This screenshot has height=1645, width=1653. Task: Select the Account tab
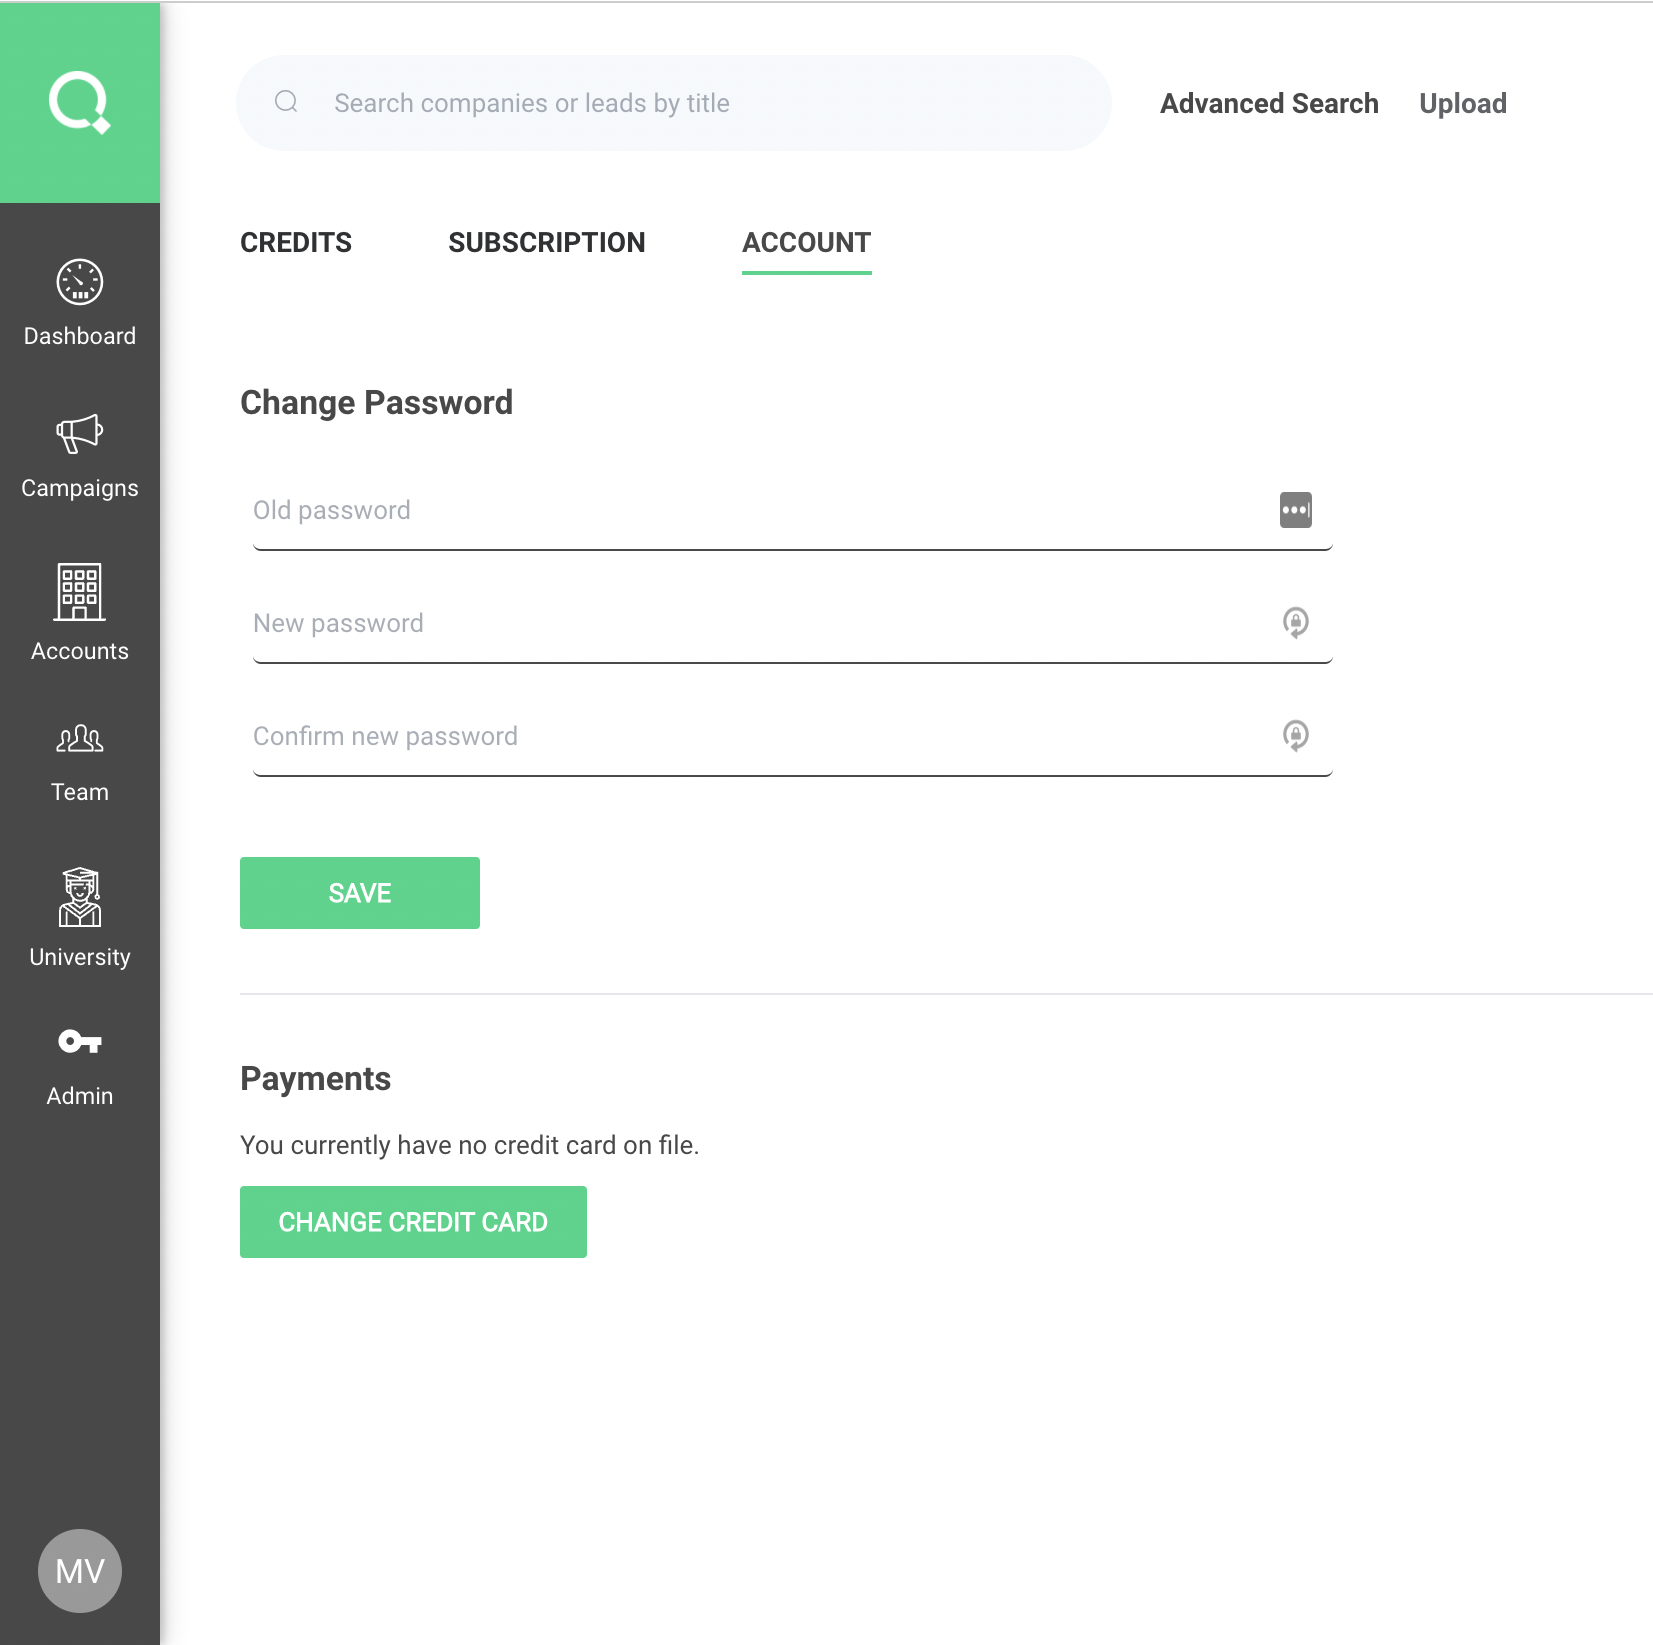(806, 243)
